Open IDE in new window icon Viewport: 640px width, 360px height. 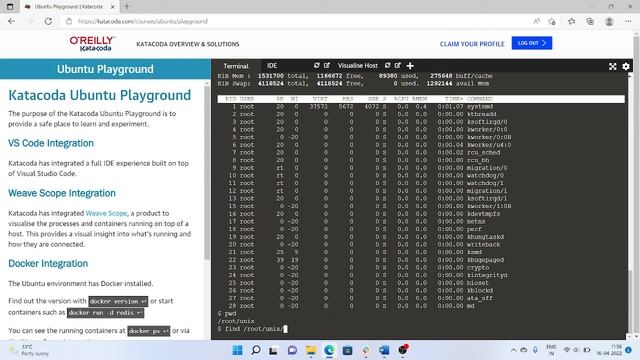pos(327,65)
